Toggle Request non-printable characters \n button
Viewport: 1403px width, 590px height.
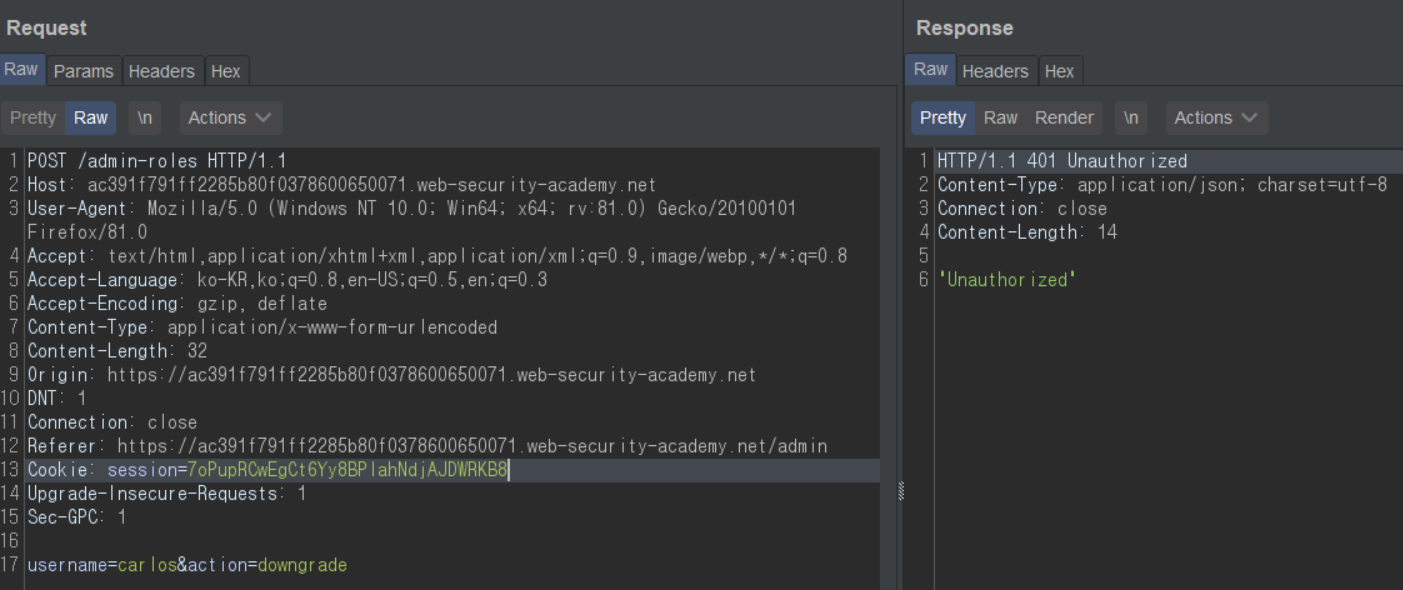tap(145, 118)
